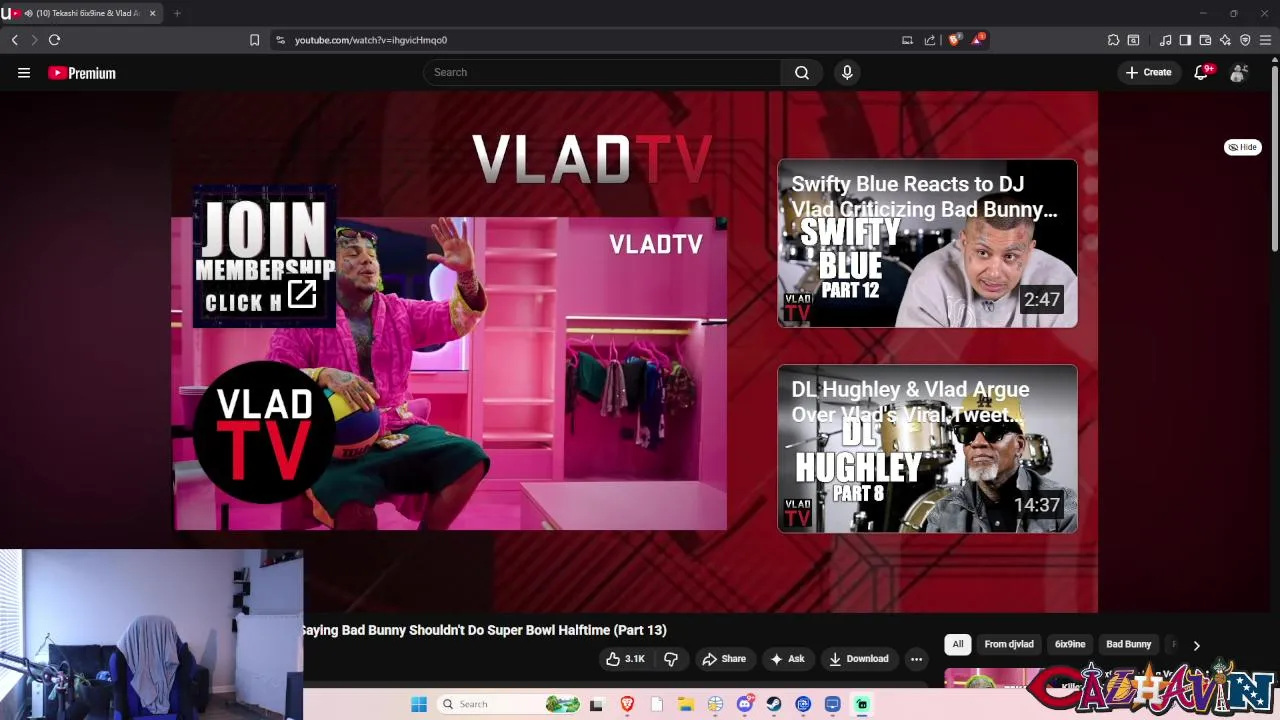Screen dimensions: 1280x720
Task: Download the video
Action: pos(858,659)
